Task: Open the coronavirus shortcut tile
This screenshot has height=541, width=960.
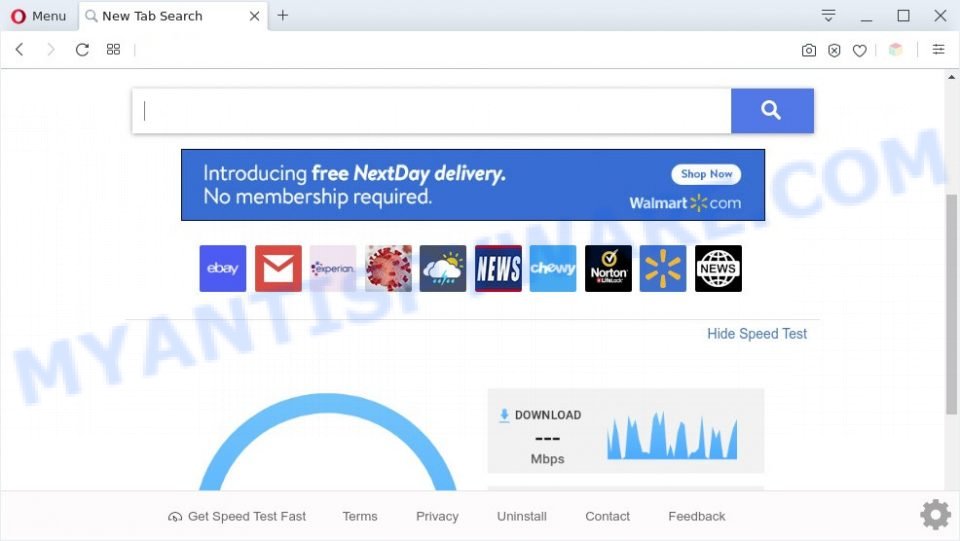Action: (388, 269)
